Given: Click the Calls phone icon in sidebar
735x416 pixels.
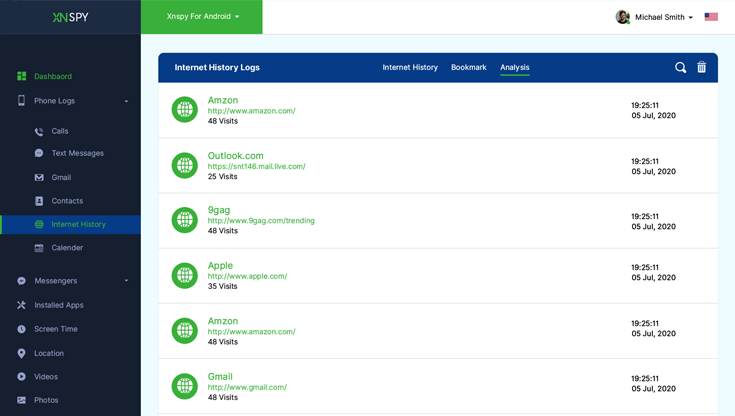Looking at the screenshot, I should click(x=39, y=131).
